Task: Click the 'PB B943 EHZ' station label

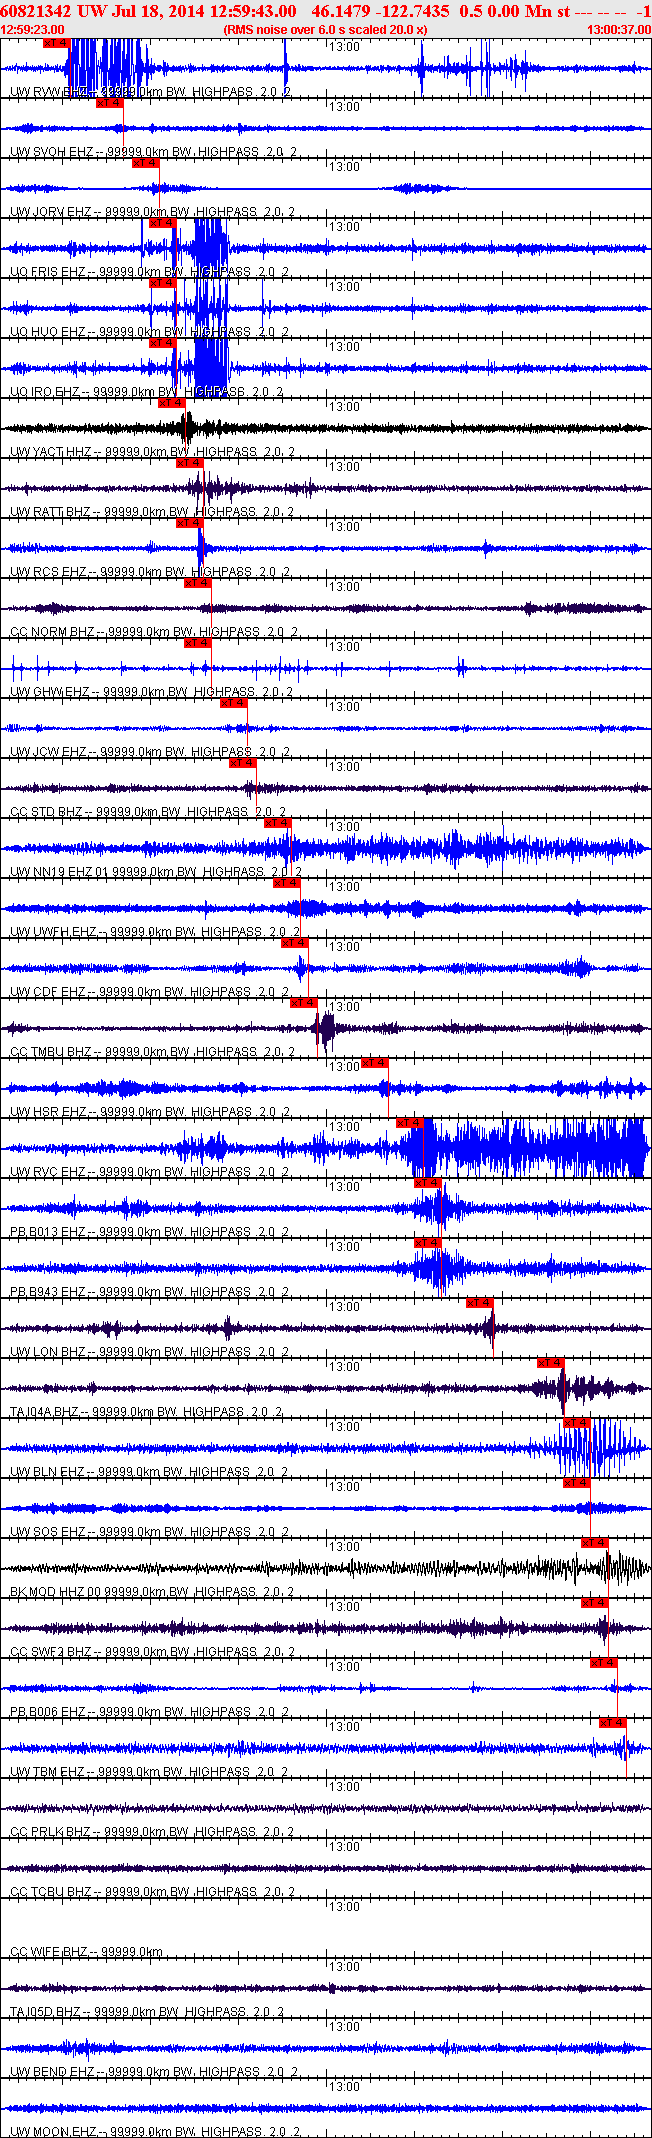Action: pos(48,1292)
